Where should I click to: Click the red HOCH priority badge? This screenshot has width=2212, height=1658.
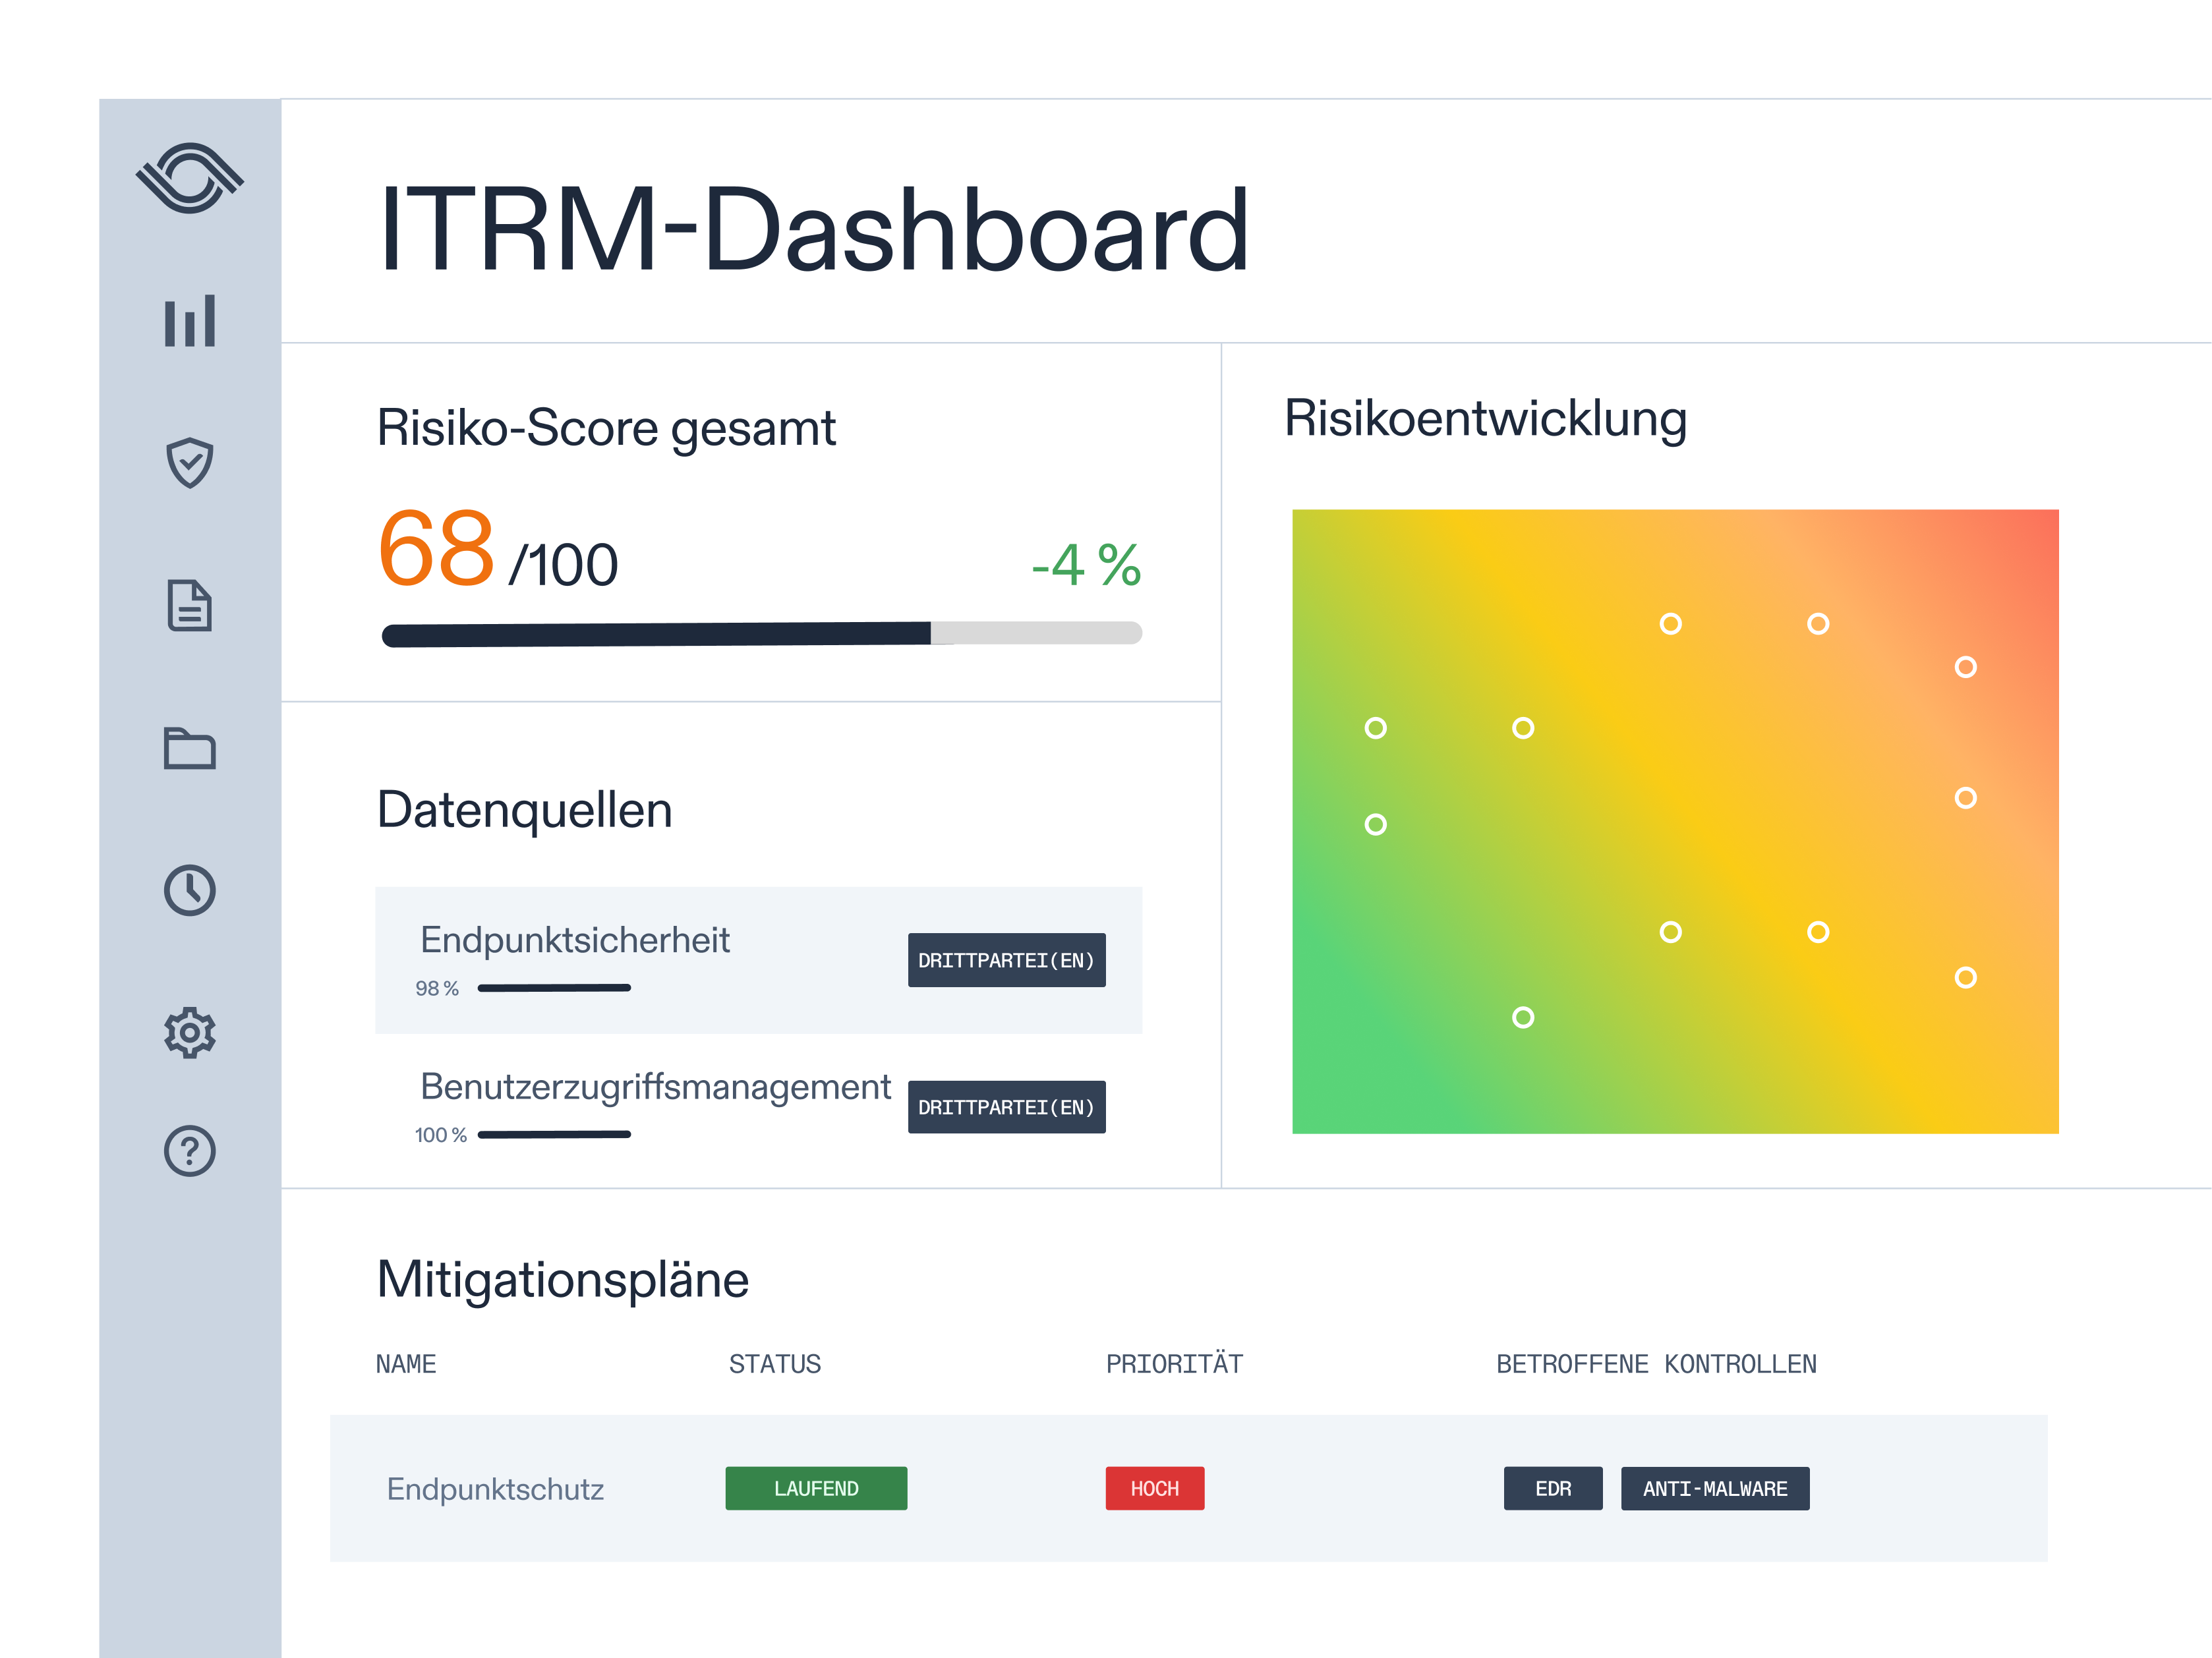1155,1488
